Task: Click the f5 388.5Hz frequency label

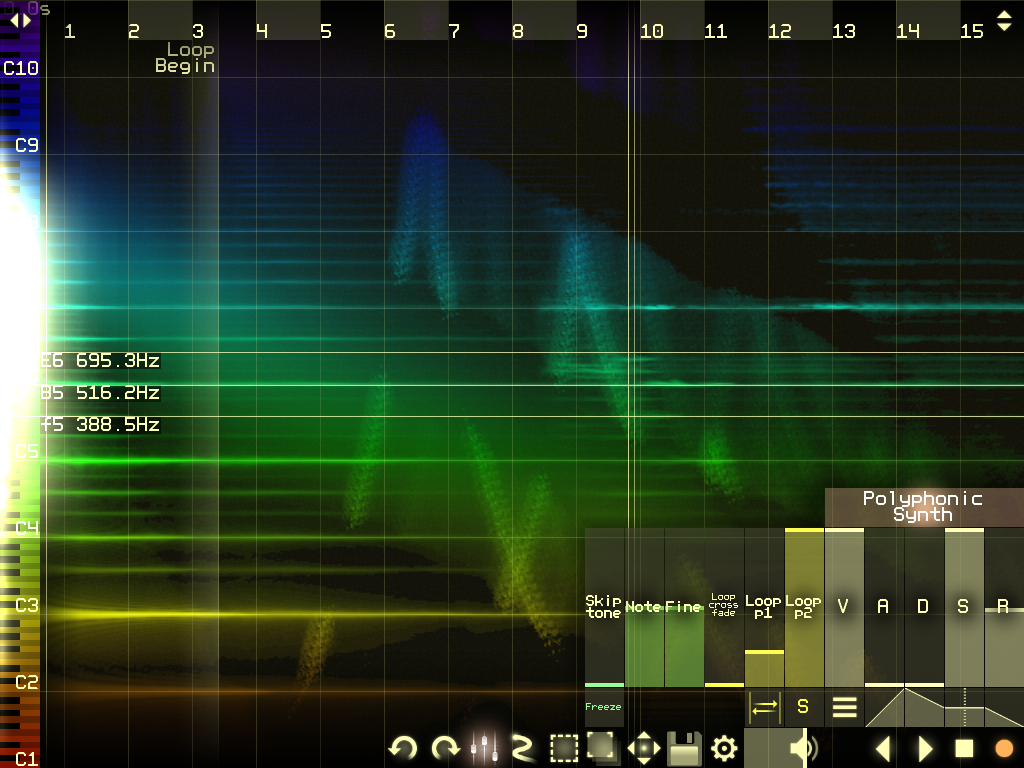Action: tap(101, 424)
